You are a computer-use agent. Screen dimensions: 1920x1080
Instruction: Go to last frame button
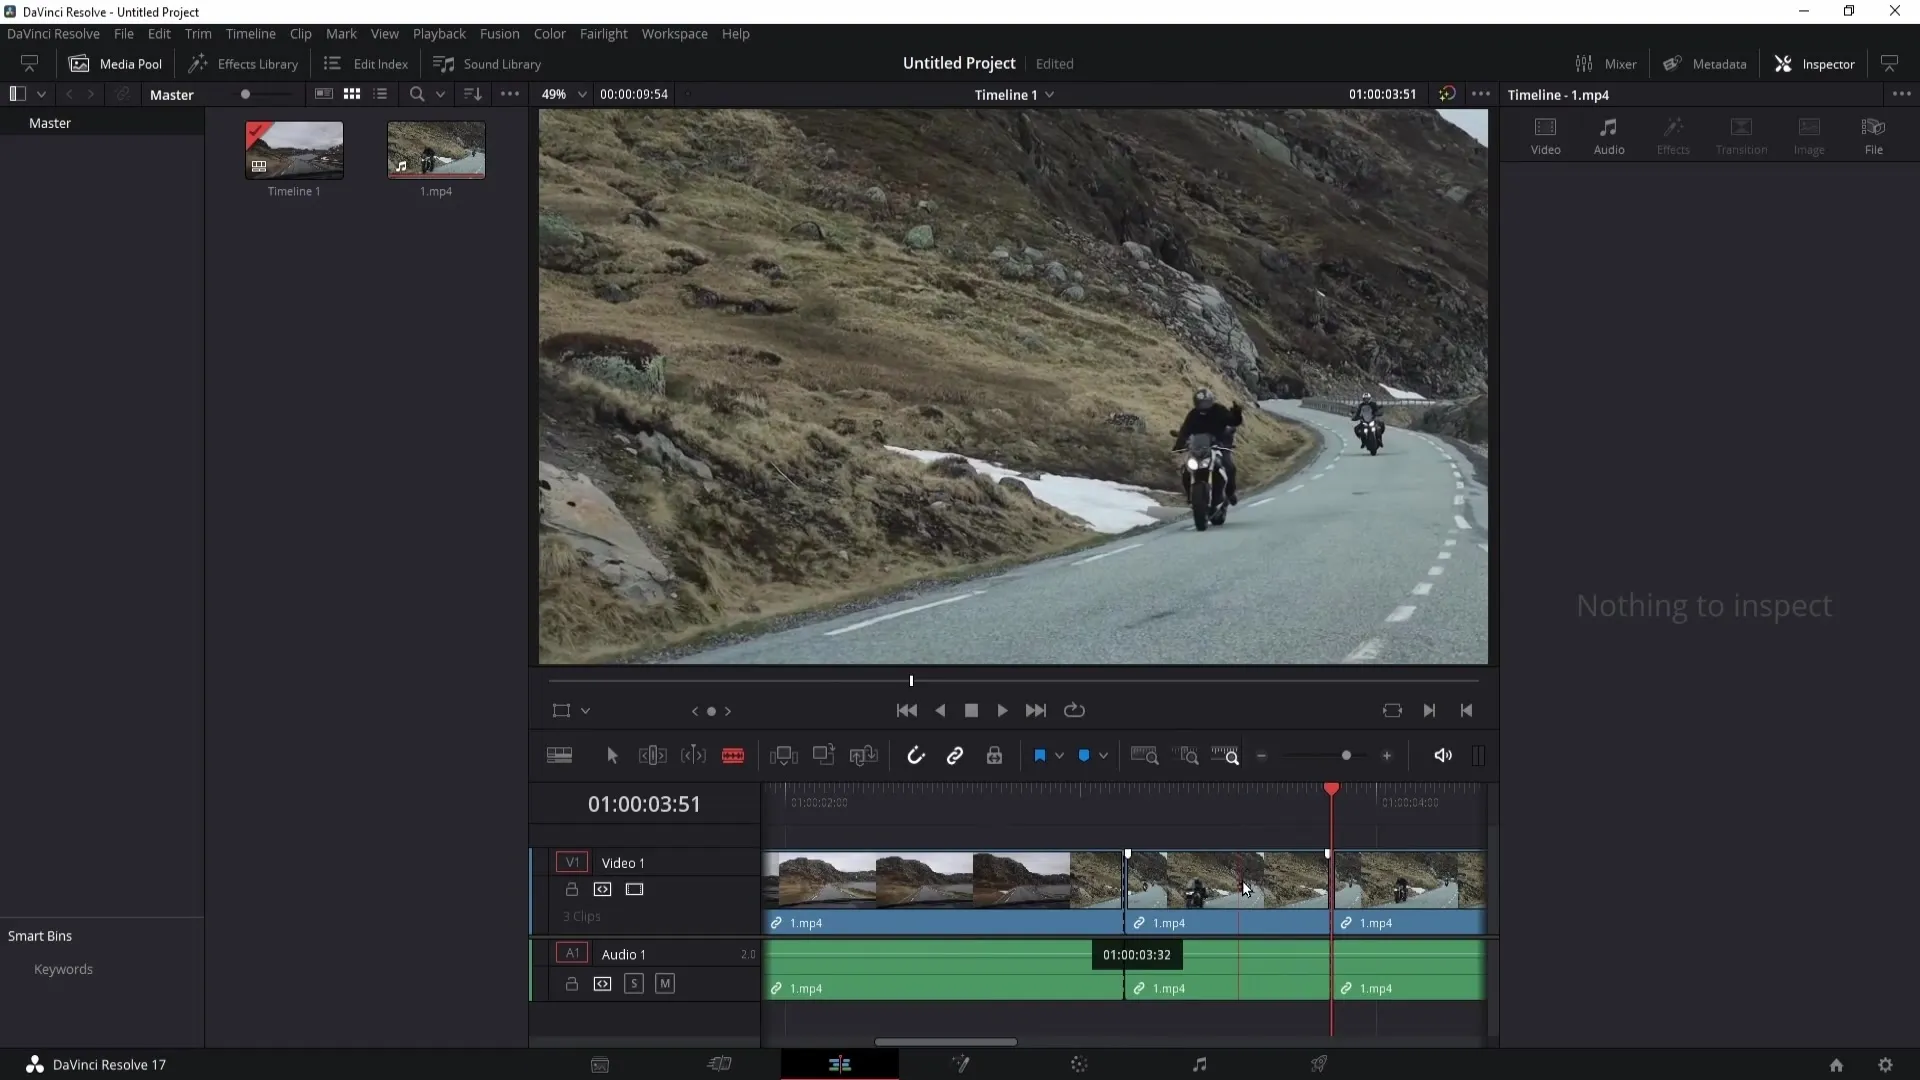(1036, 711)
